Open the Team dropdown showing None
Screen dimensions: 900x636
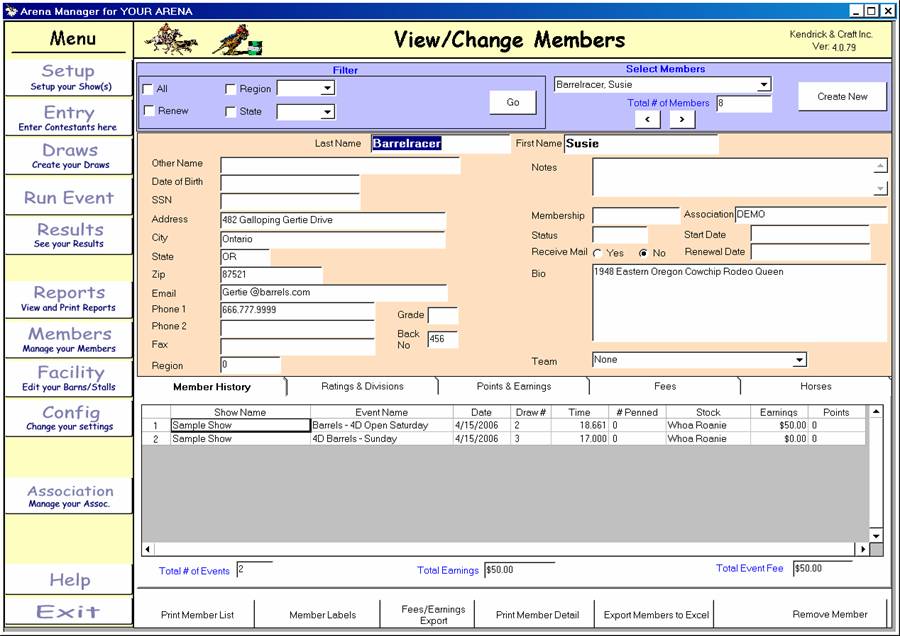(x=799, y=360)
